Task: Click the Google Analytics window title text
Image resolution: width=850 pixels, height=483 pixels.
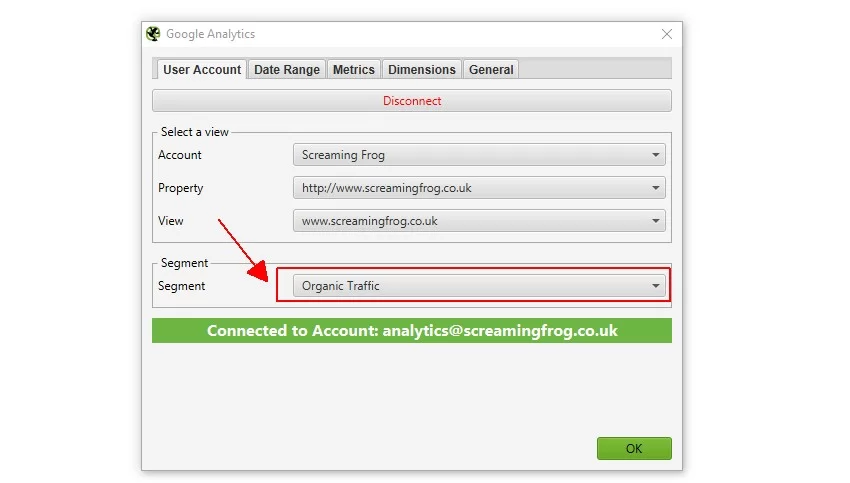Action: 210,34
